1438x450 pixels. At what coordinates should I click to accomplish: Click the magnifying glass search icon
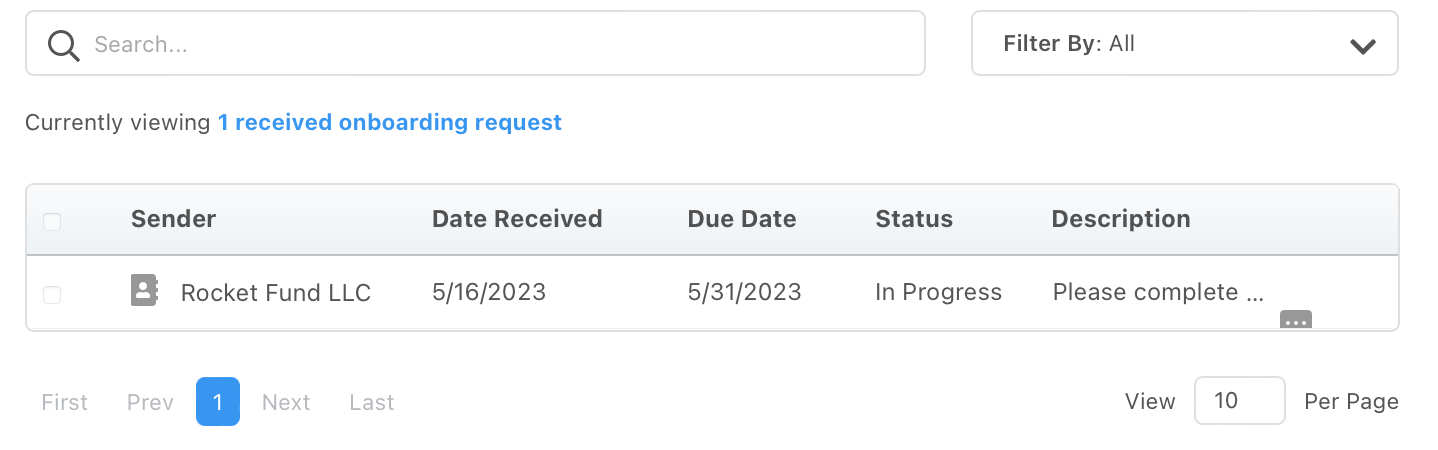(63, 45)
